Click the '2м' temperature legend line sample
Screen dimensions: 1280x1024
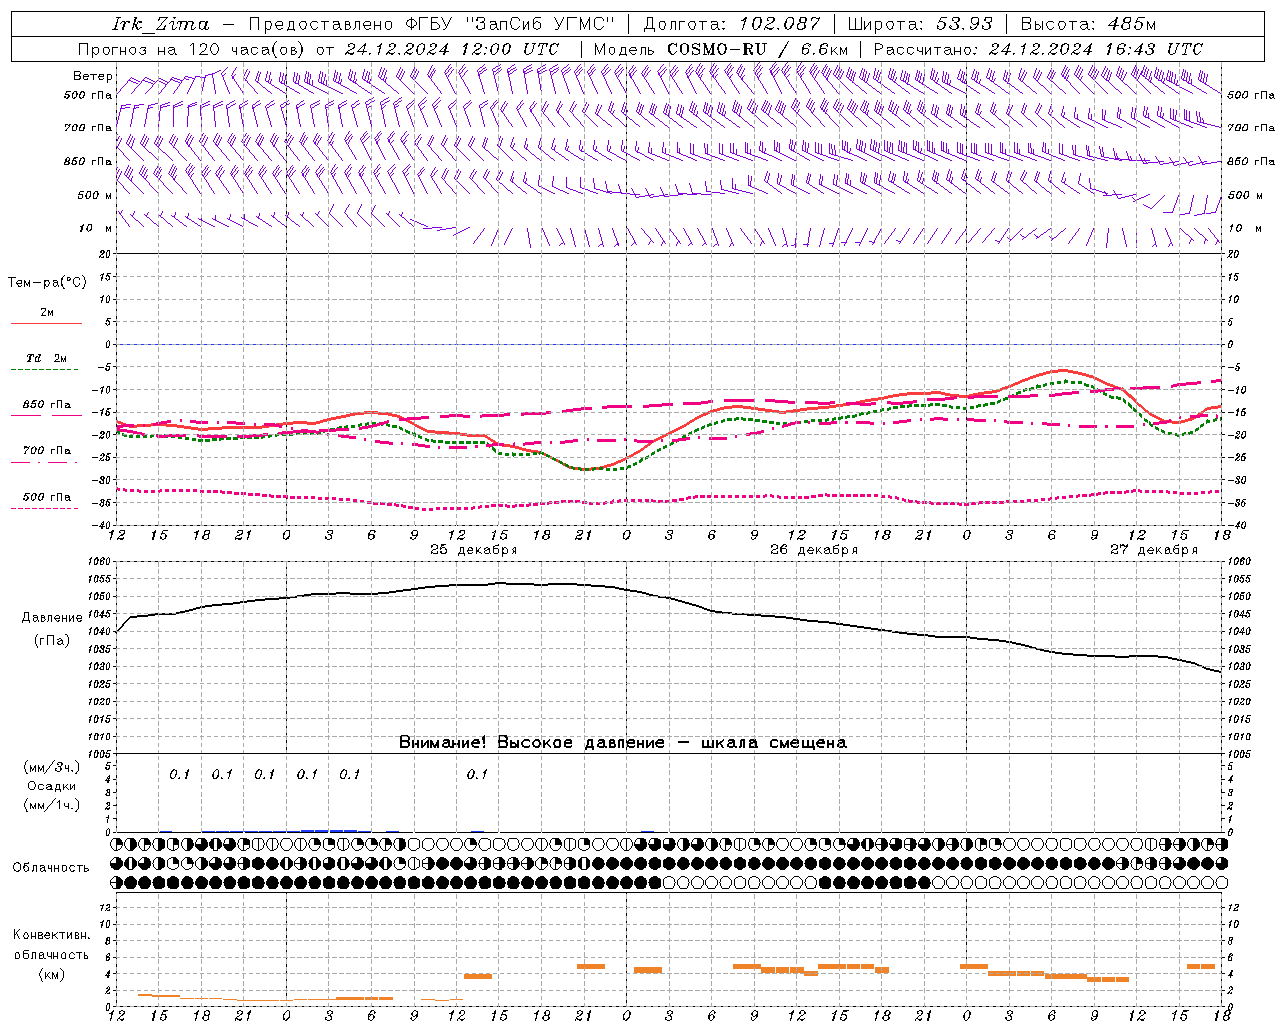(46, 324)
